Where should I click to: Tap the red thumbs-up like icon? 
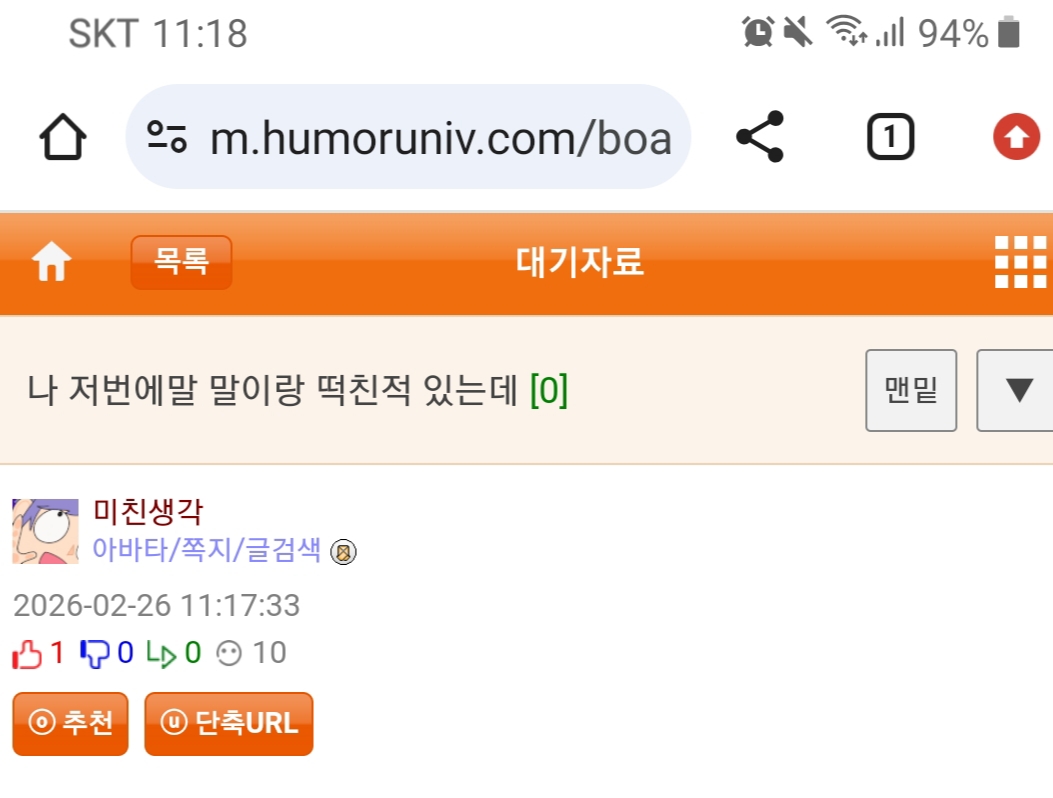pyautogui.click(x=27, y=654)
